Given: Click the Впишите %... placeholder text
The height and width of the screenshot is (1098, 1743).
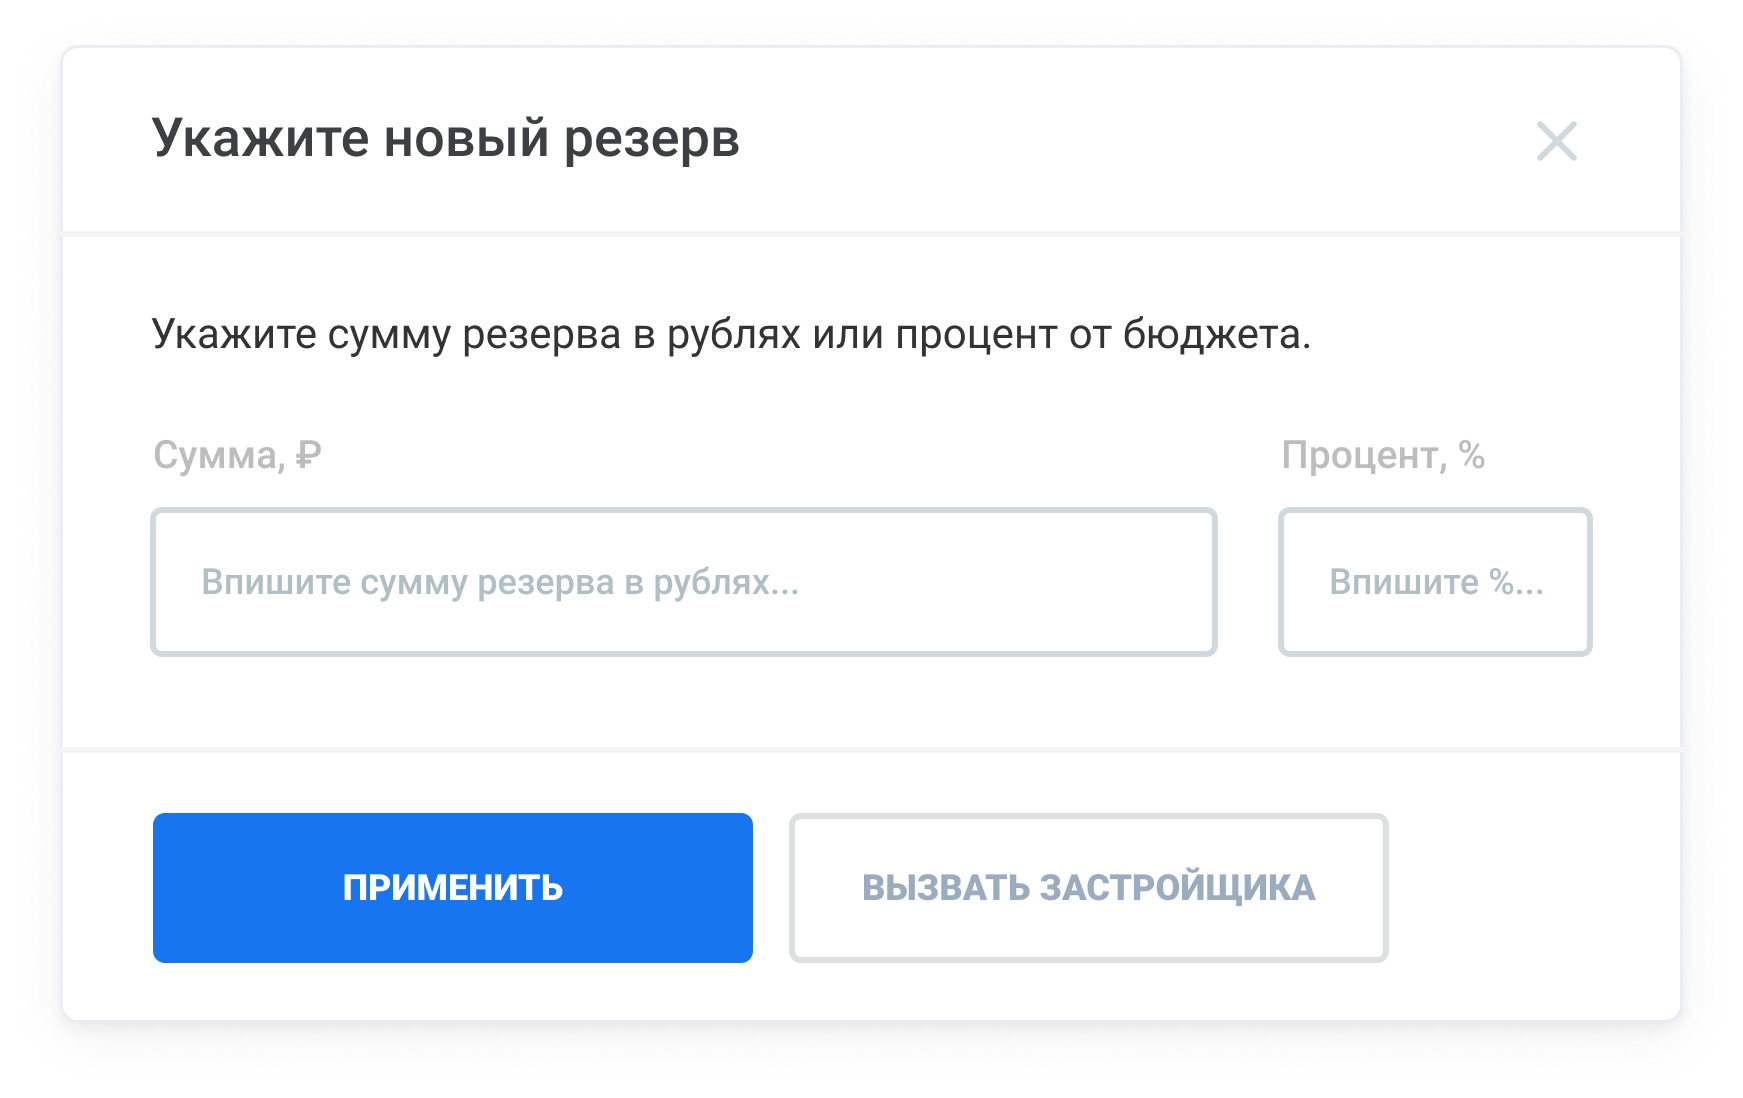Looking at the screenshot, I should [x=1435, y=582].
